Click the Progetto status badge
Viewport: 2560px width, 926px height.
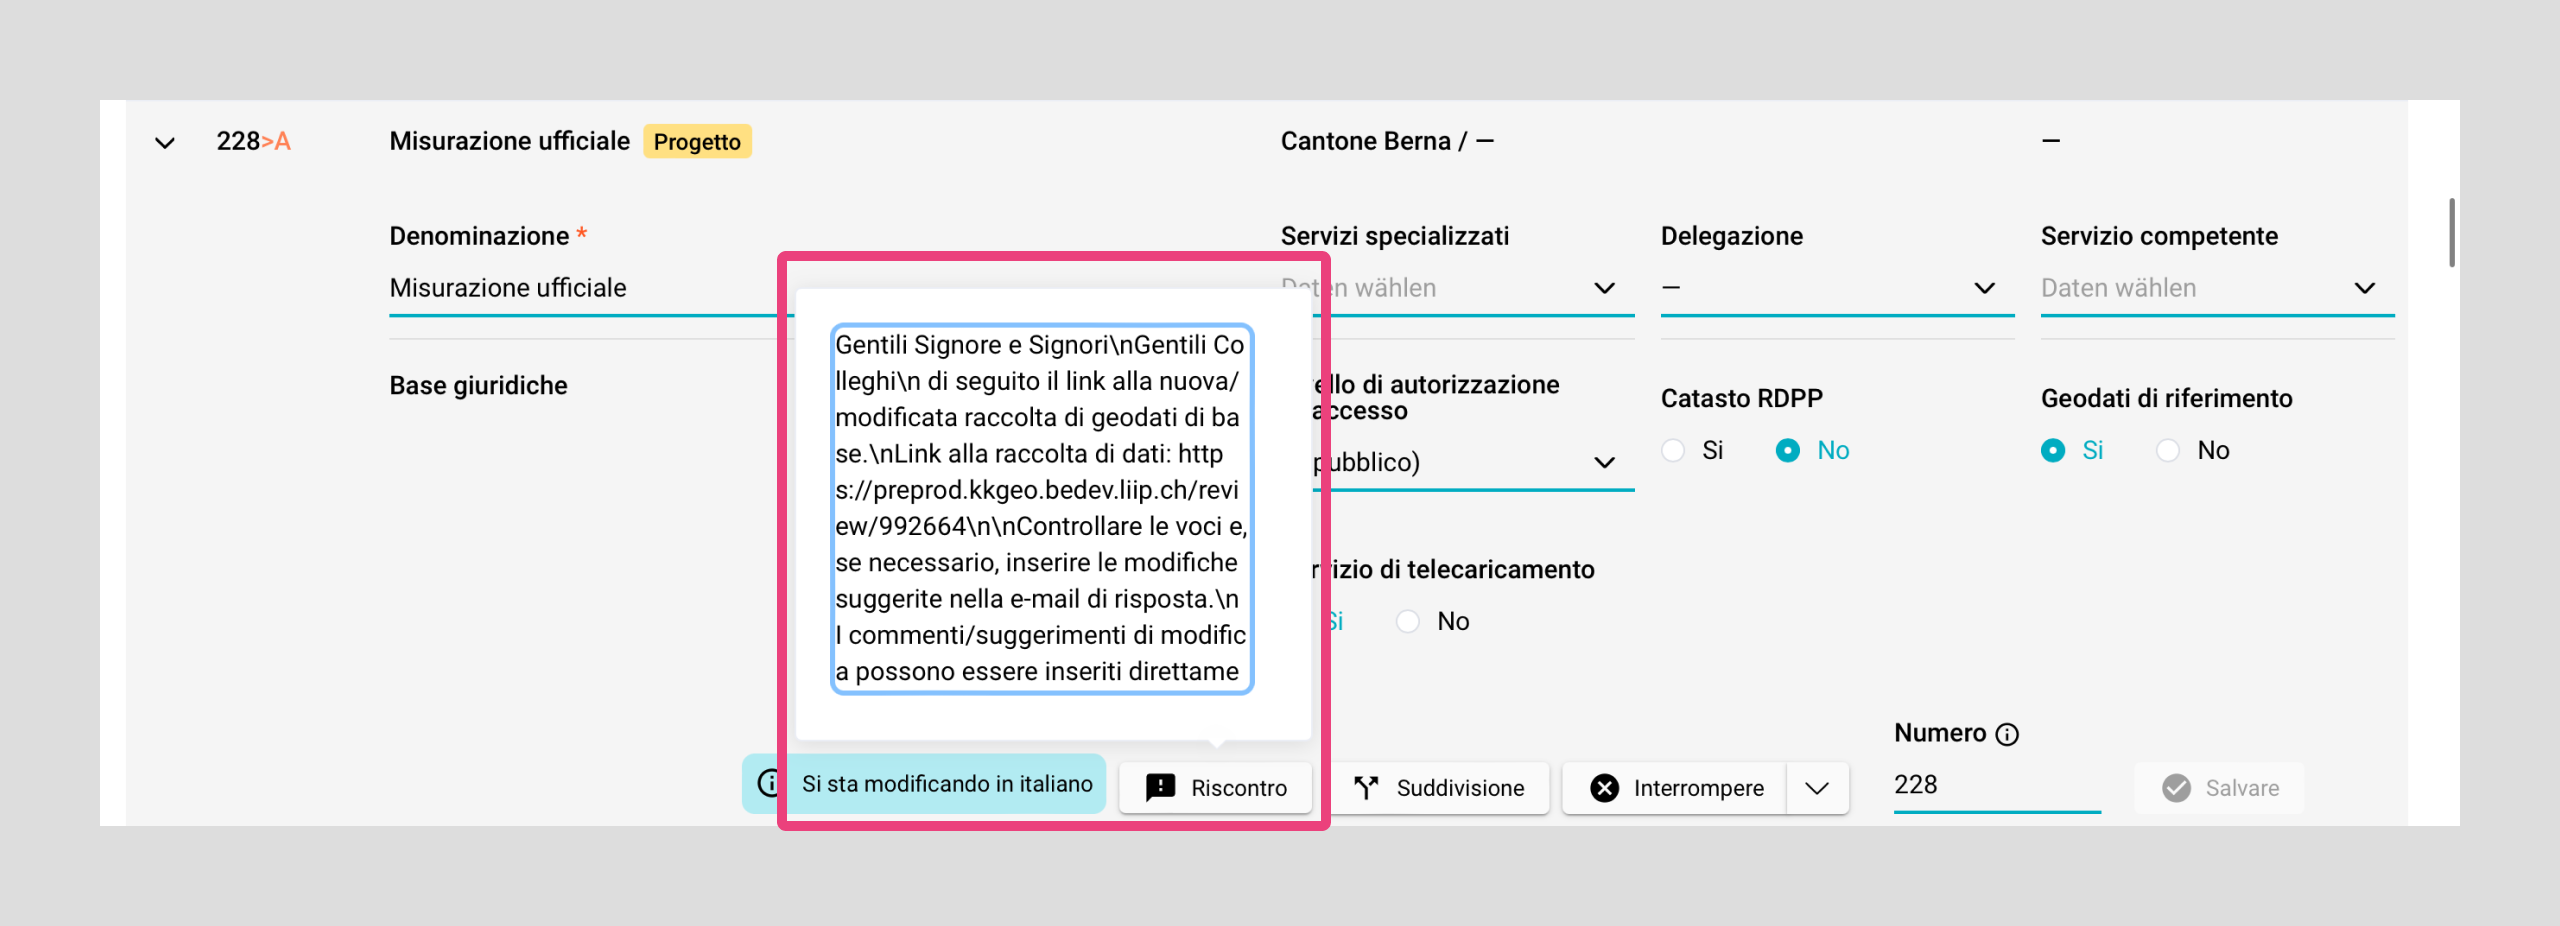[x=697, y=142]
